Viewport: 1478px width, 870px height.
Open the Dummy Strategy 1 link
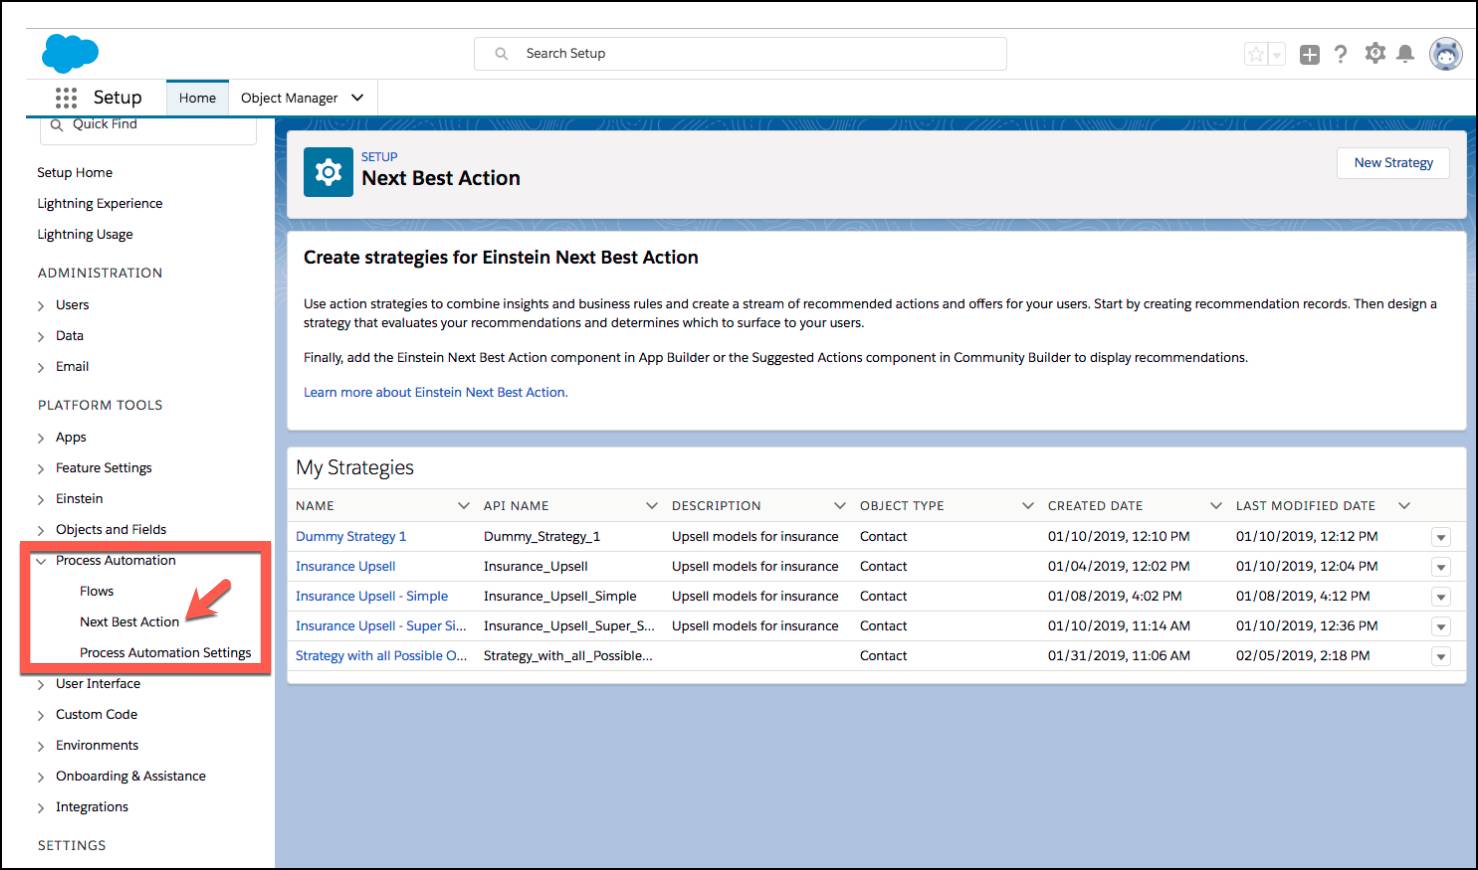coord(351,537)
